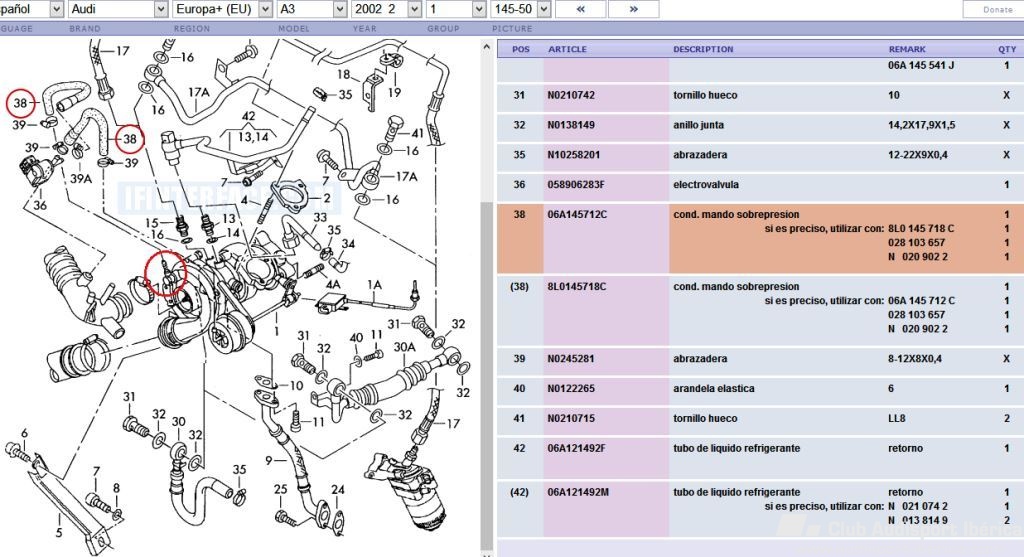Viewport: 1024px width, 557px height.
Task: Click the QTY column header
Action: tap(1007, 49)
